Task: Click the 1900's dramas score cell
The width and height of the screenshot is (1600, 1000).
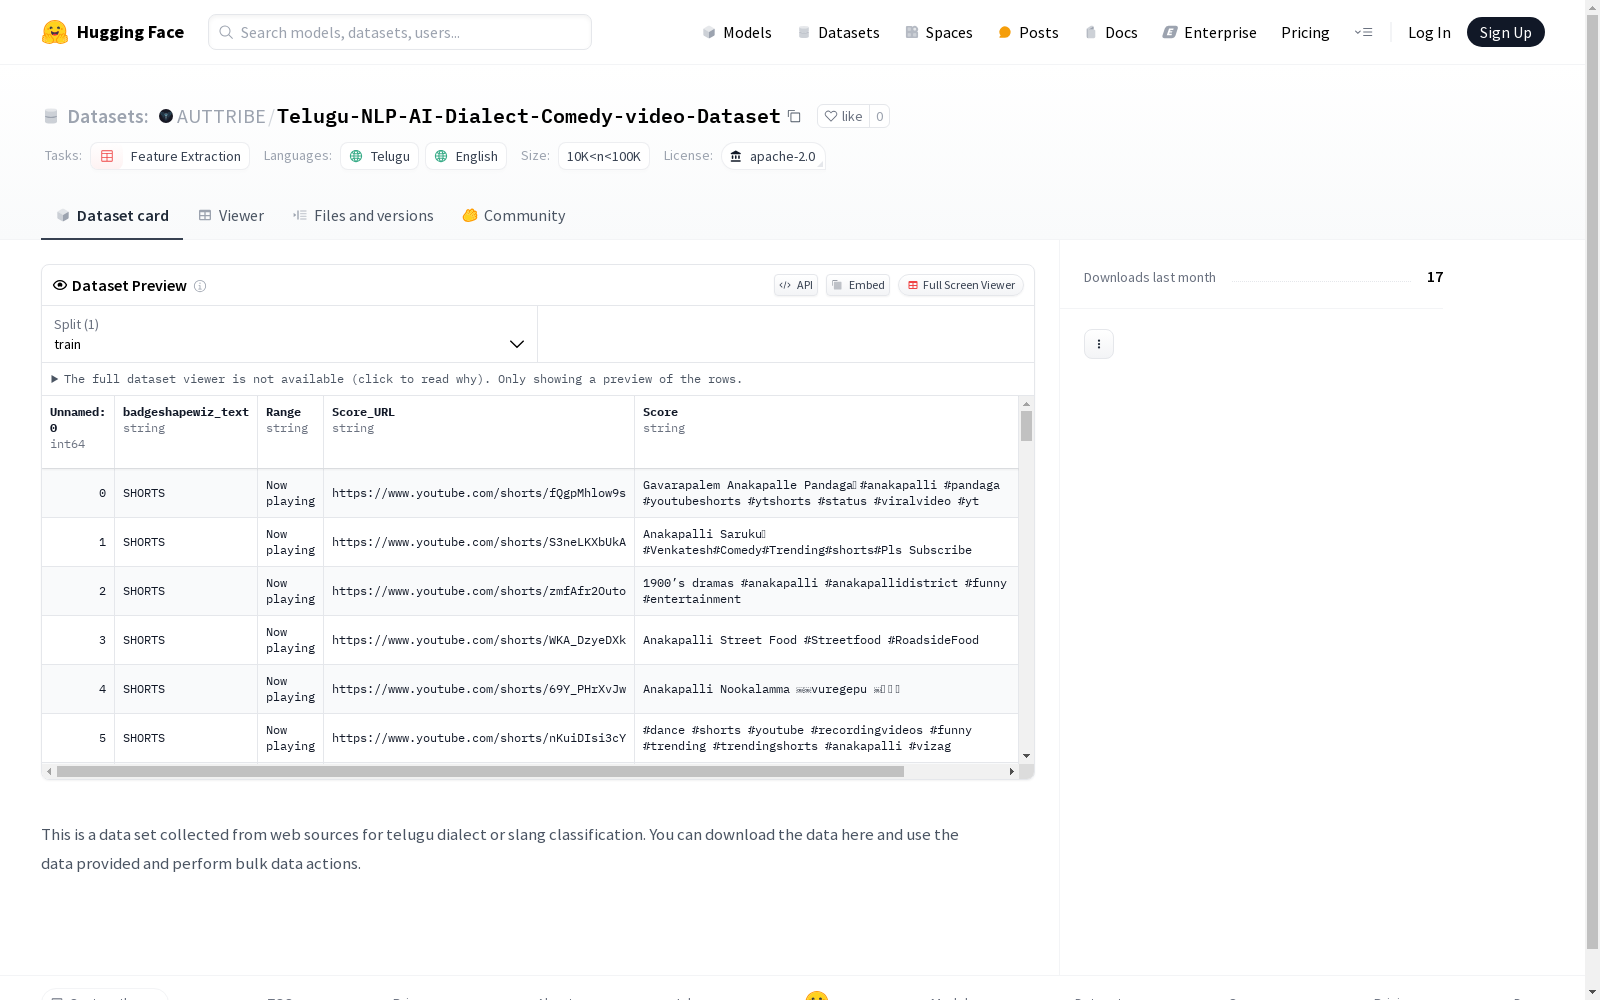Action: [826, 591]
